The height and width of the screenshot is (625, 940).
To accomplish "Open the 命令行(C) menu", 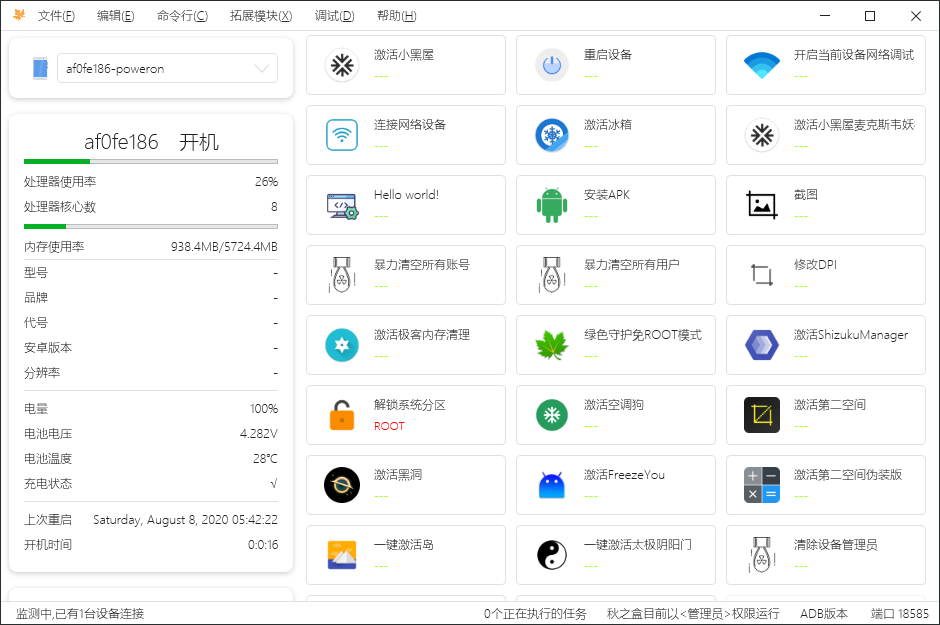I will pyautogui.click(x=182, y=16).
